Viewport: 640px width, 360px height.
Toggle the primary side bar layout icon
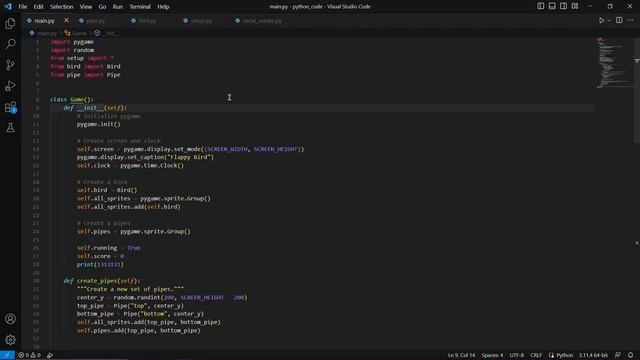click(540, 6)
